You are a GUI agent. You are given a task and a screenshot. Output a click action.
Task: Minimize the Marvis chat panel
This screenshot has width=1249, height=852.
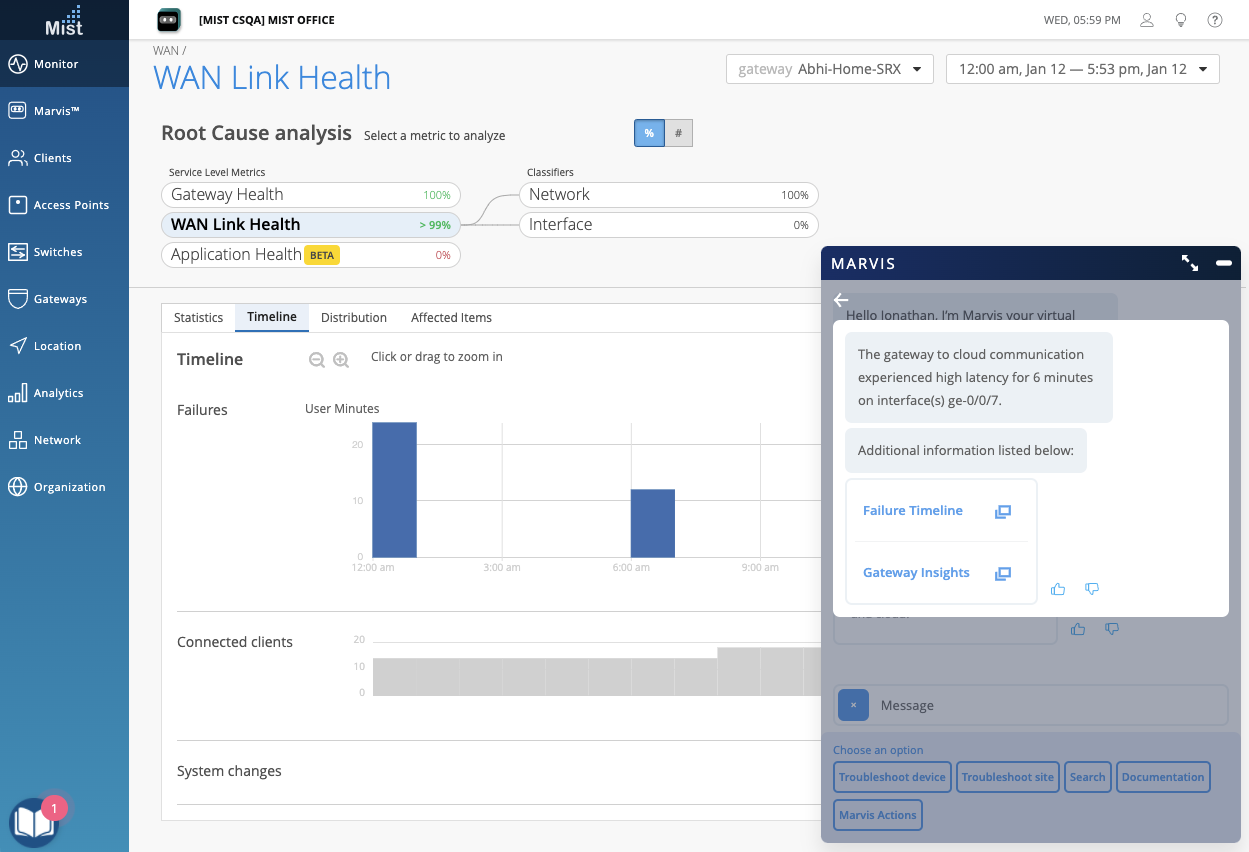pos(1224,263)
